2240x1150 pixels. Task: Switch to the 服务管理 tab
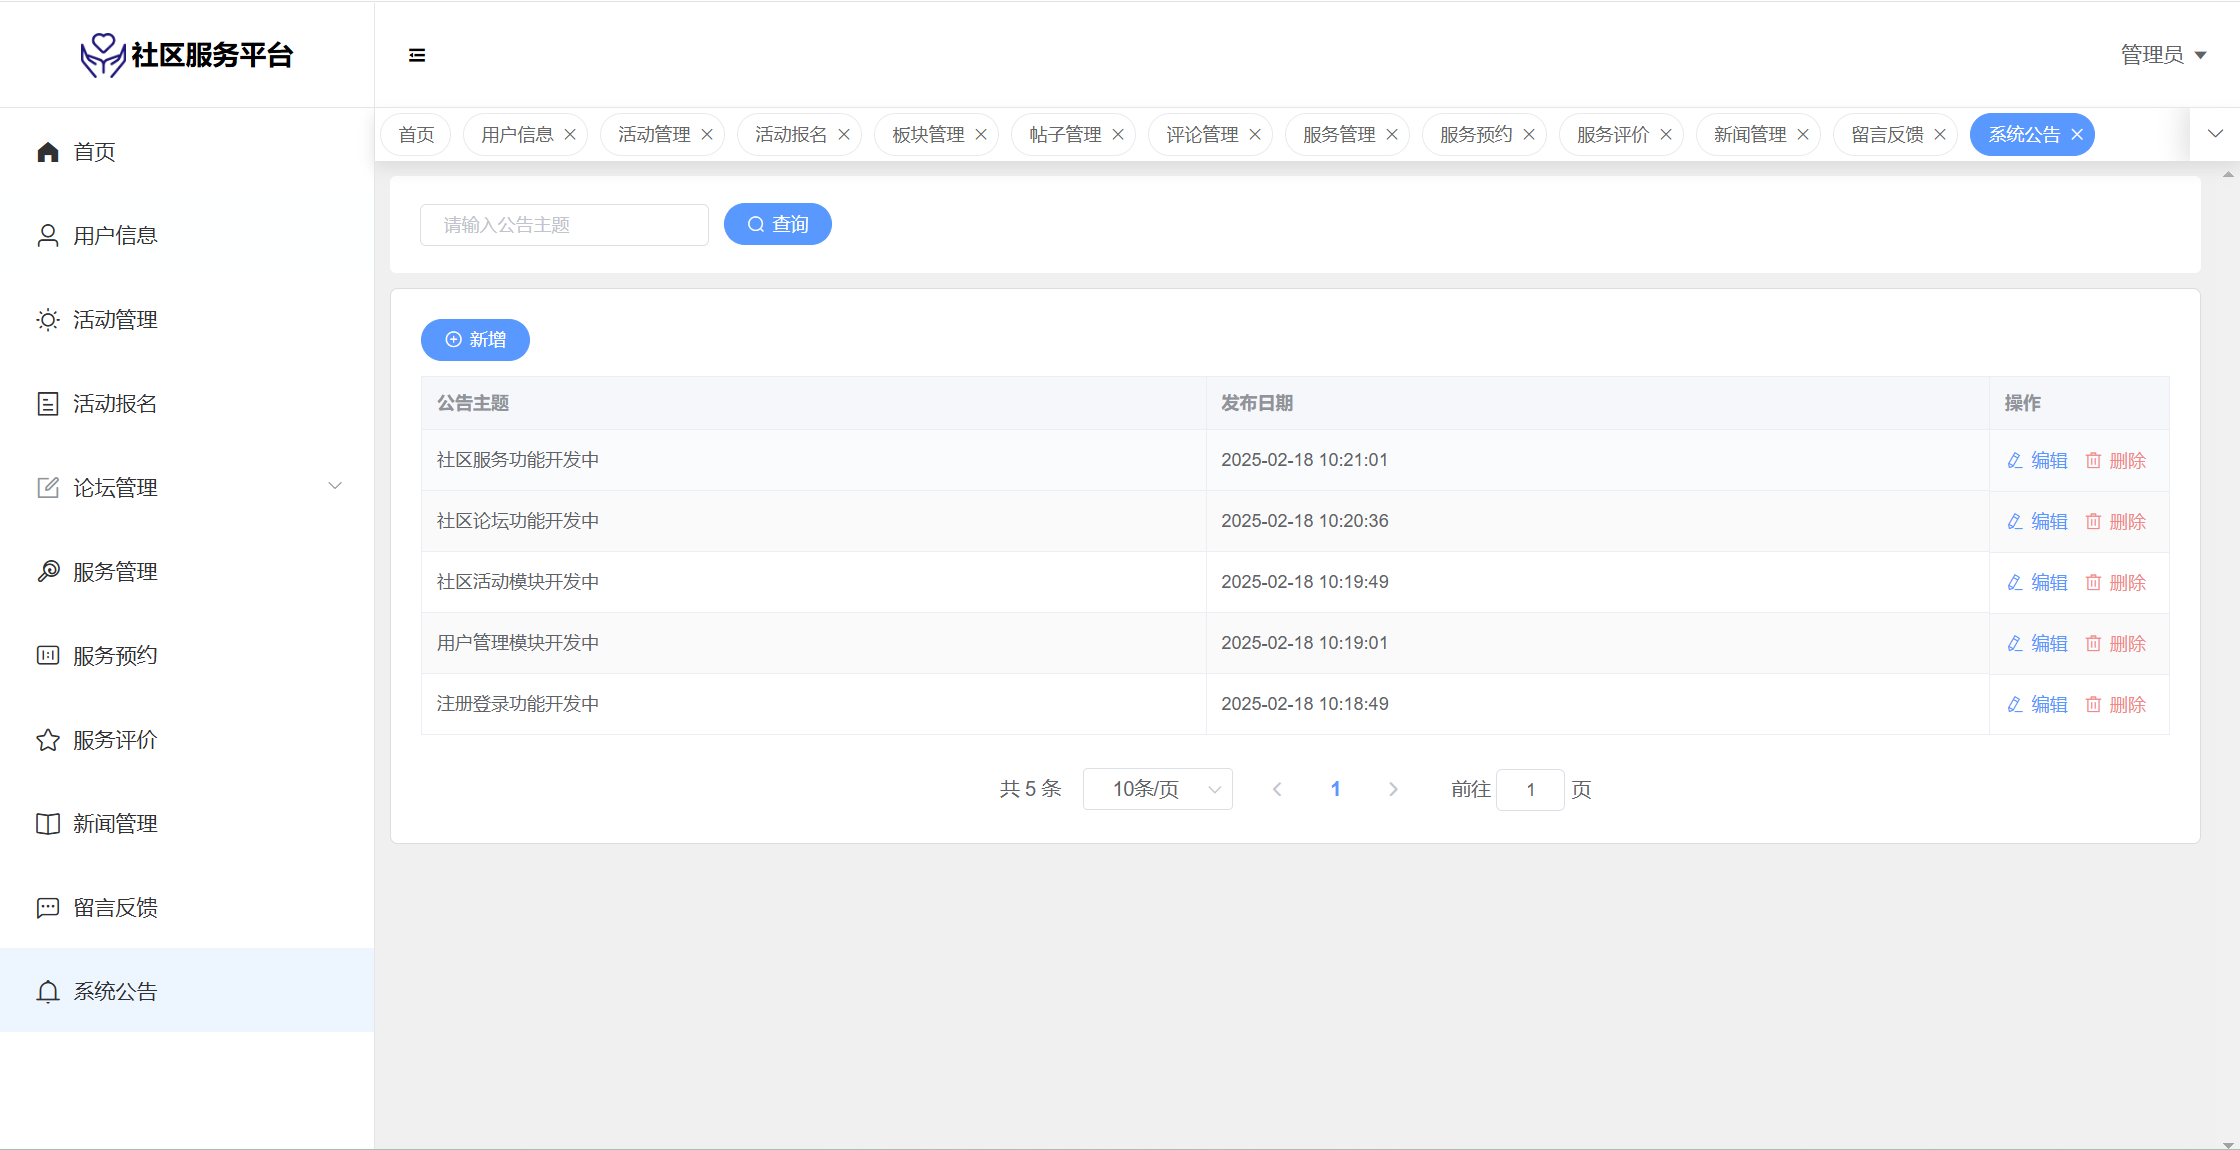[x=1338, y=135]
